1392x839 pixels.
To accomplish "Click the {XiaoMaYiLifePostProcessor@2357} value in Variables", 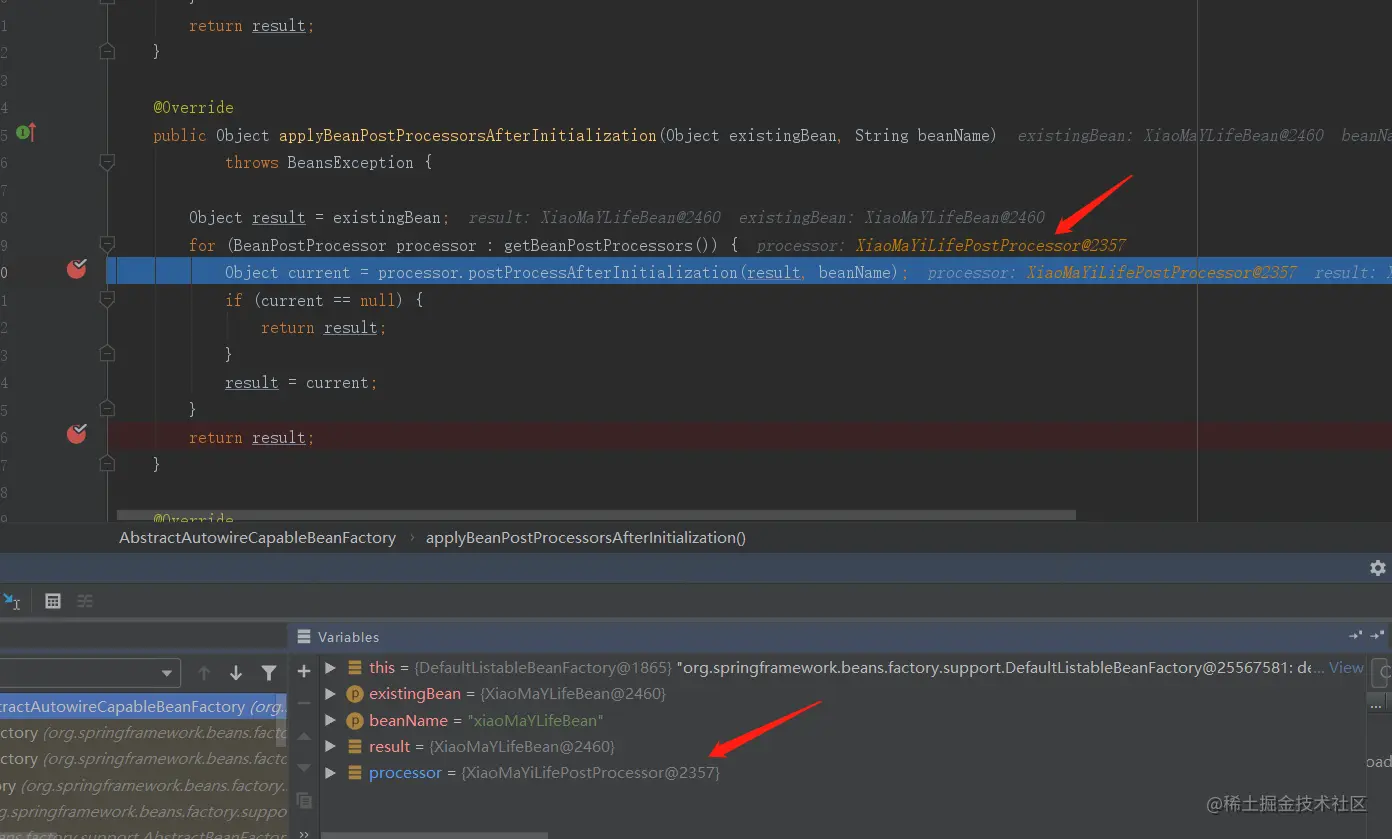I will [x=590, y=773].
